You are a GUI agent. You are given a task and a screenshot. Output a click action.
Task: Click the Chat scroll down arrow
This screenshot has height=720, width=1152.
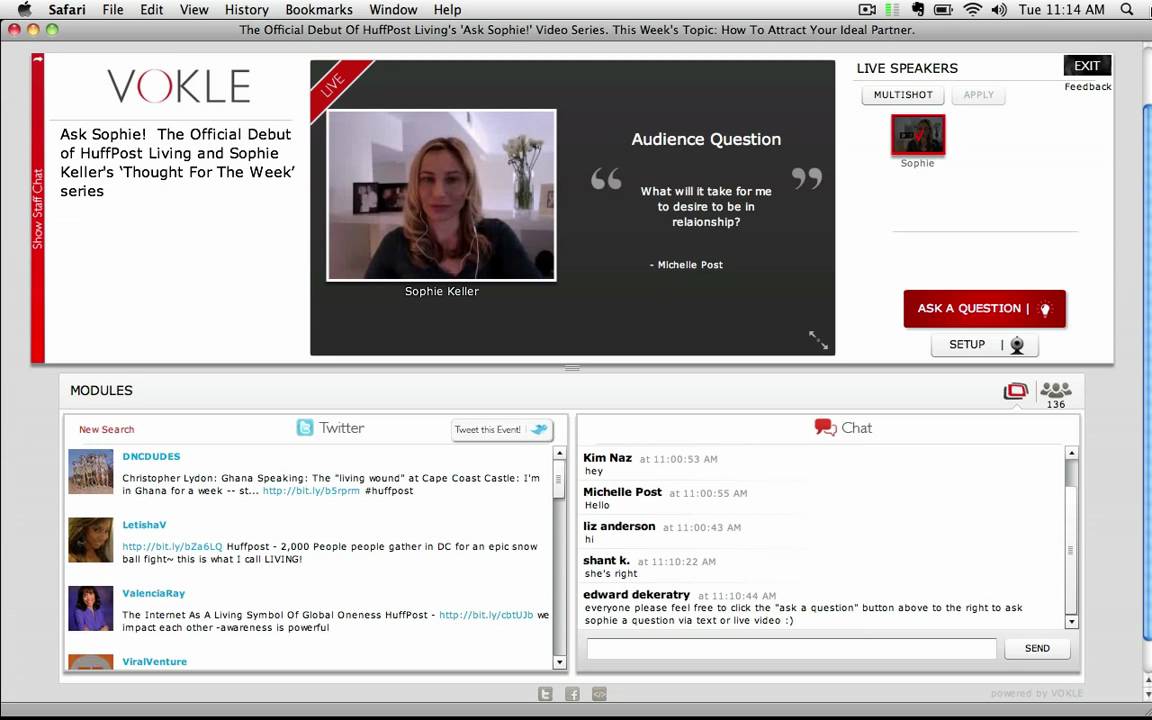1071,622
